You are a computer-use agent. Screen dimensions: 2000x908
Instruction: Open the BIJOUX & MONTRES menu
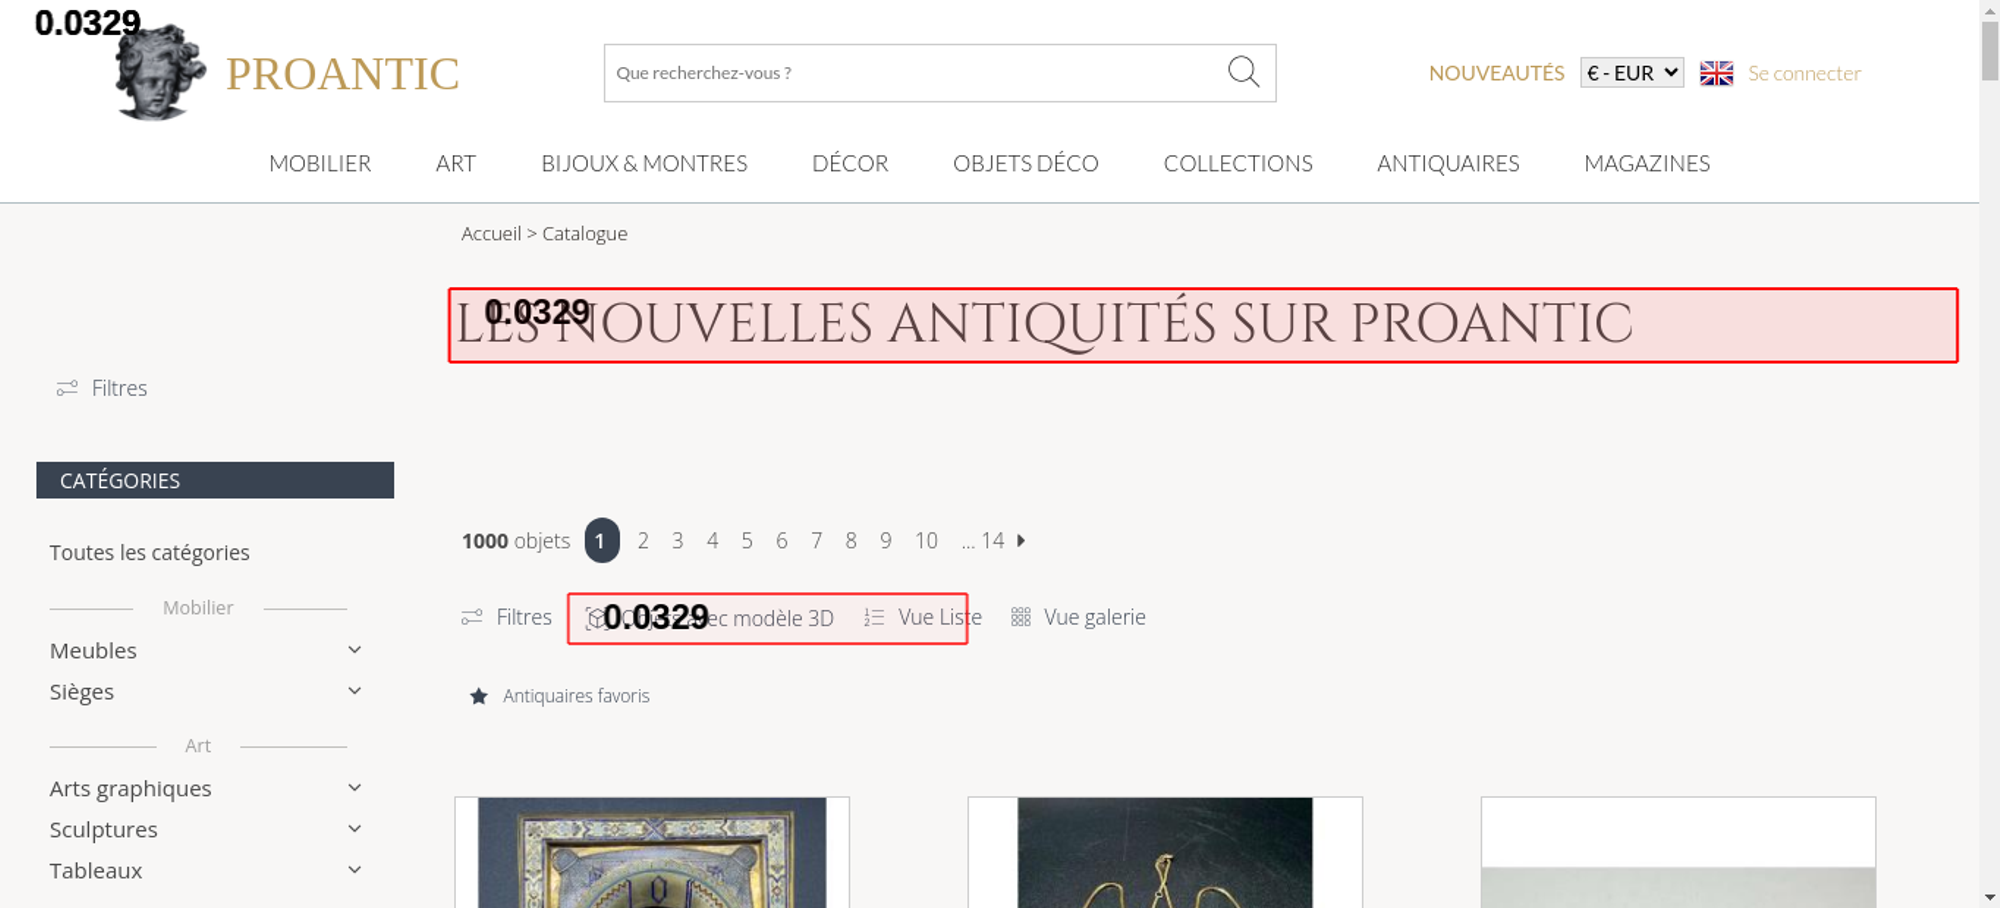644,163
